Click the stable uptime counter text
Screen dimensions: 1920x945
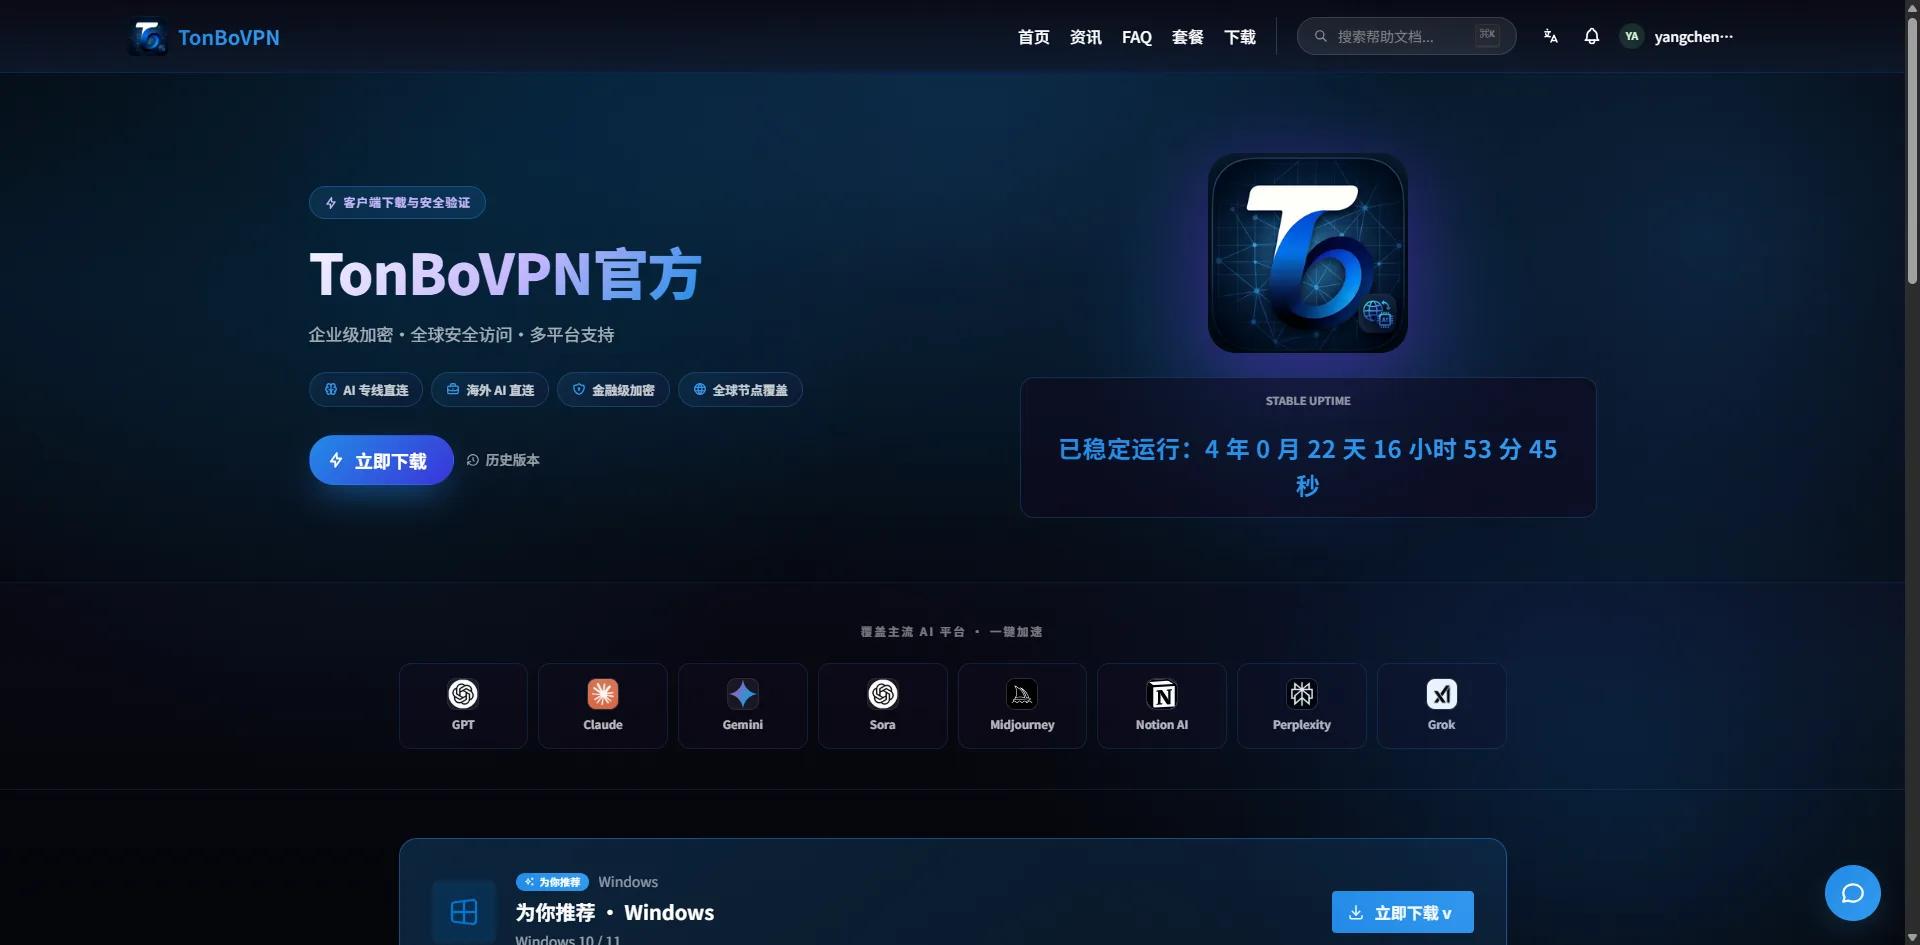1308,467
